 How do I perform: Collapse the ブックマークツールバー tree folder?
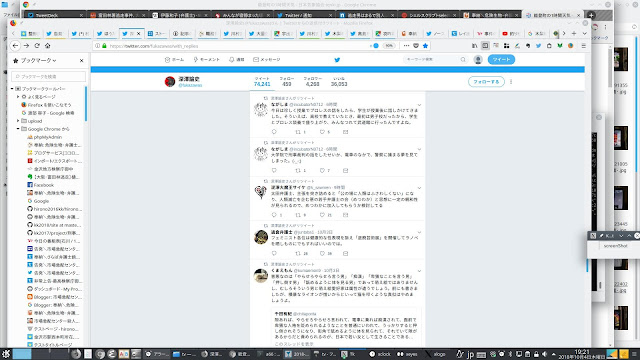(12, 89)
